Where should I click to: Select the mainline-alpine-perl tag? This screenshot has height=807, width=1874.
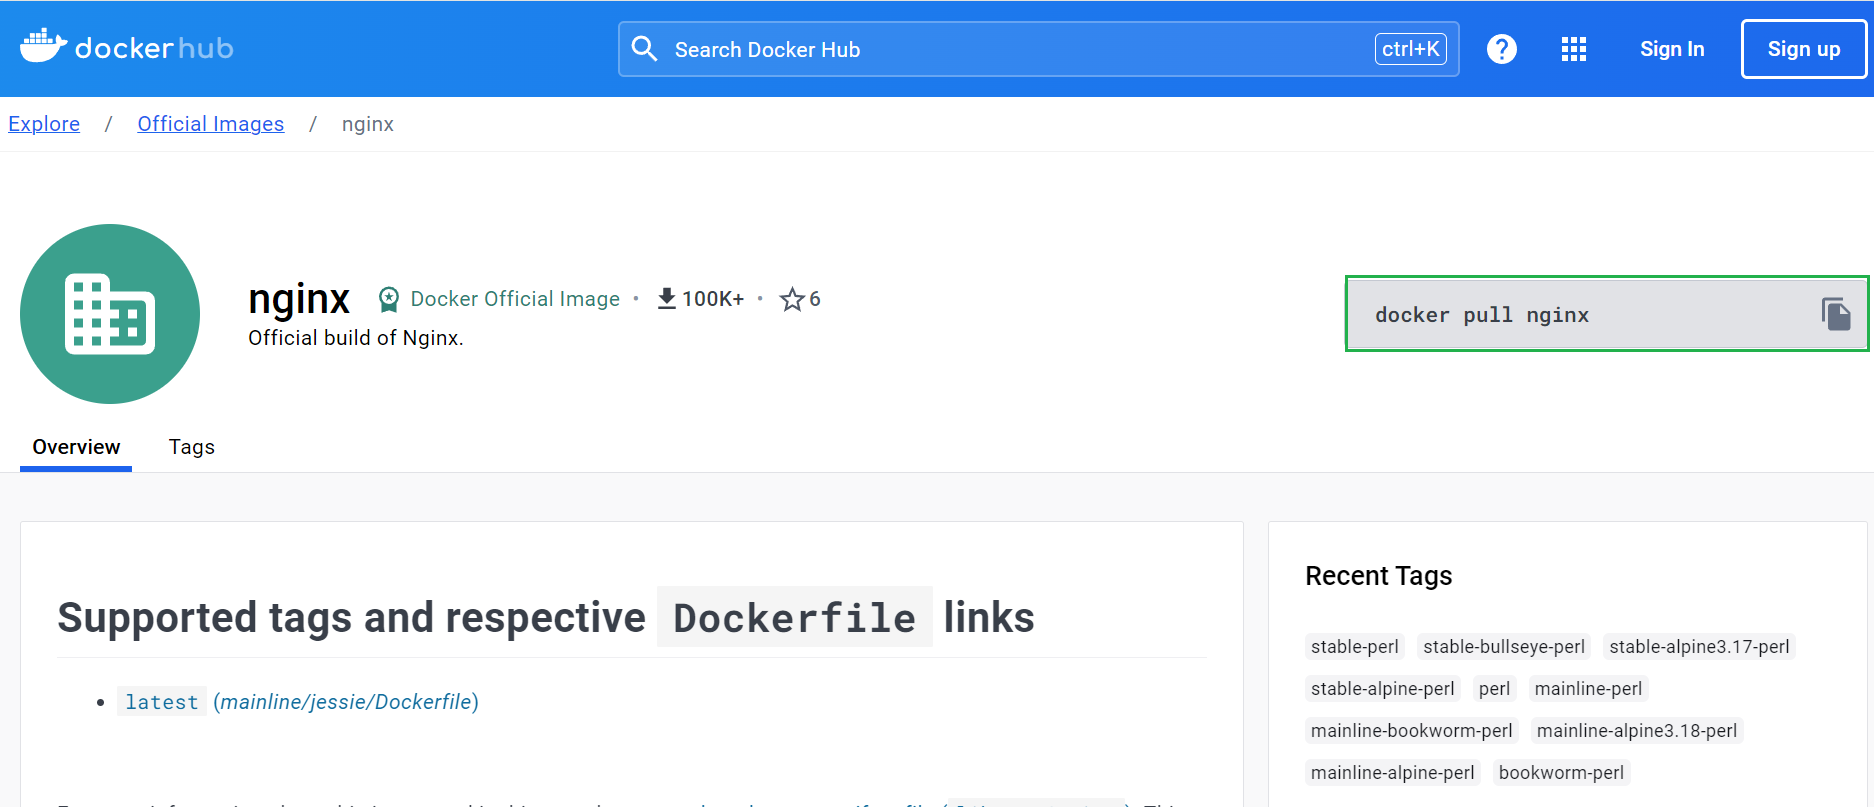tap(1393, 773)
